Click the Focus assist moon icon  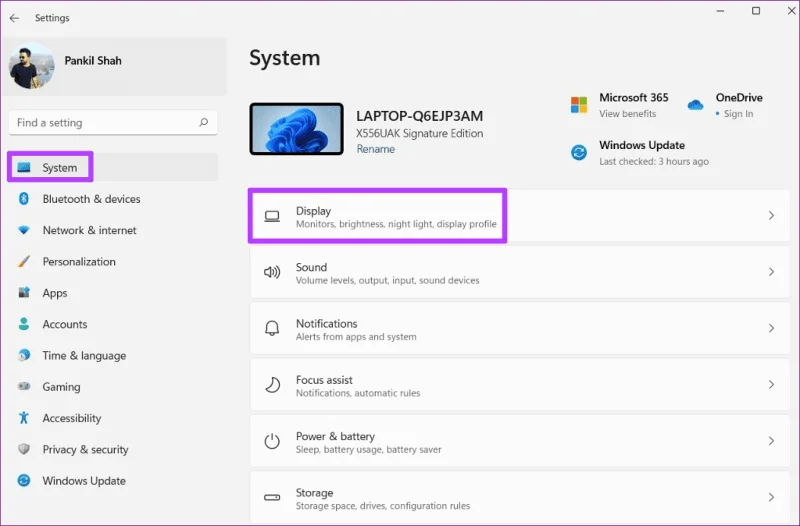click(x=272, y=385)
